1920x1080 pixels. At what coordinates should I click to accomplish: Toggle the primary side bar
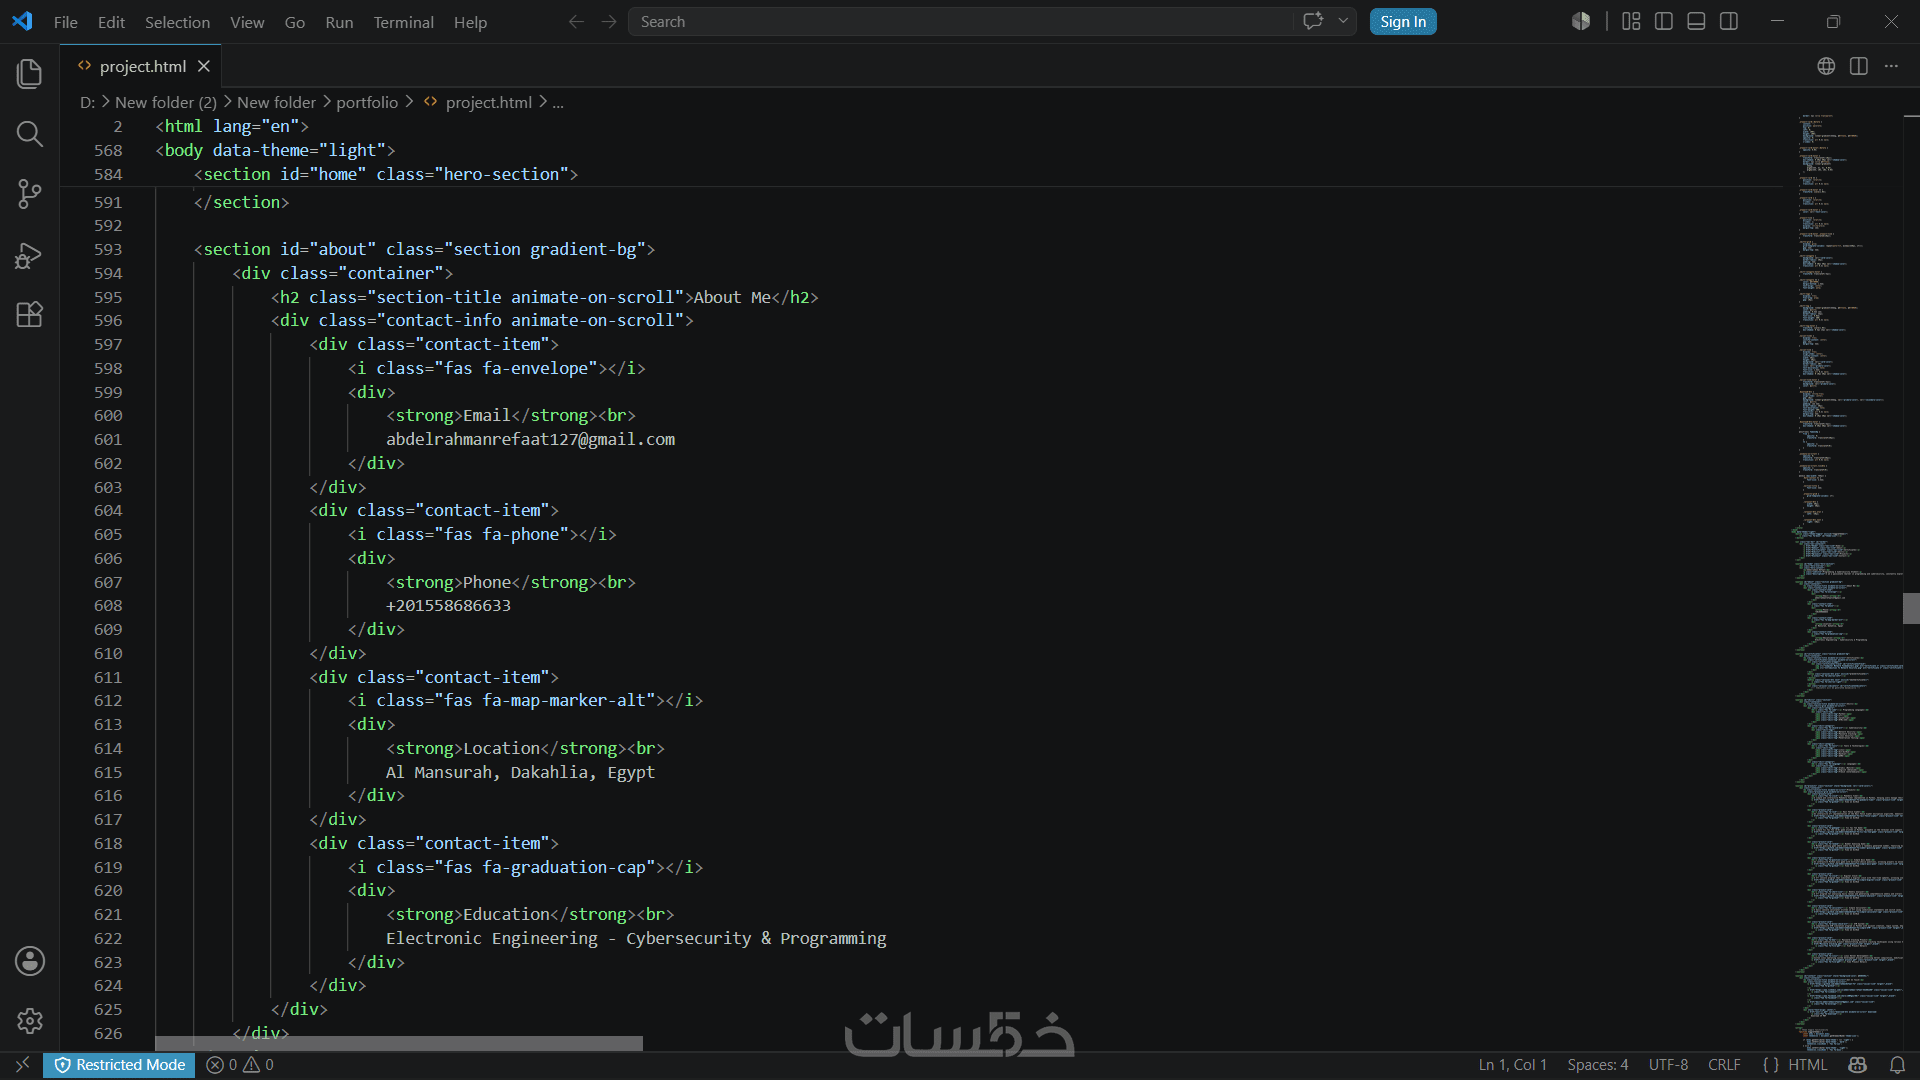1664,21
